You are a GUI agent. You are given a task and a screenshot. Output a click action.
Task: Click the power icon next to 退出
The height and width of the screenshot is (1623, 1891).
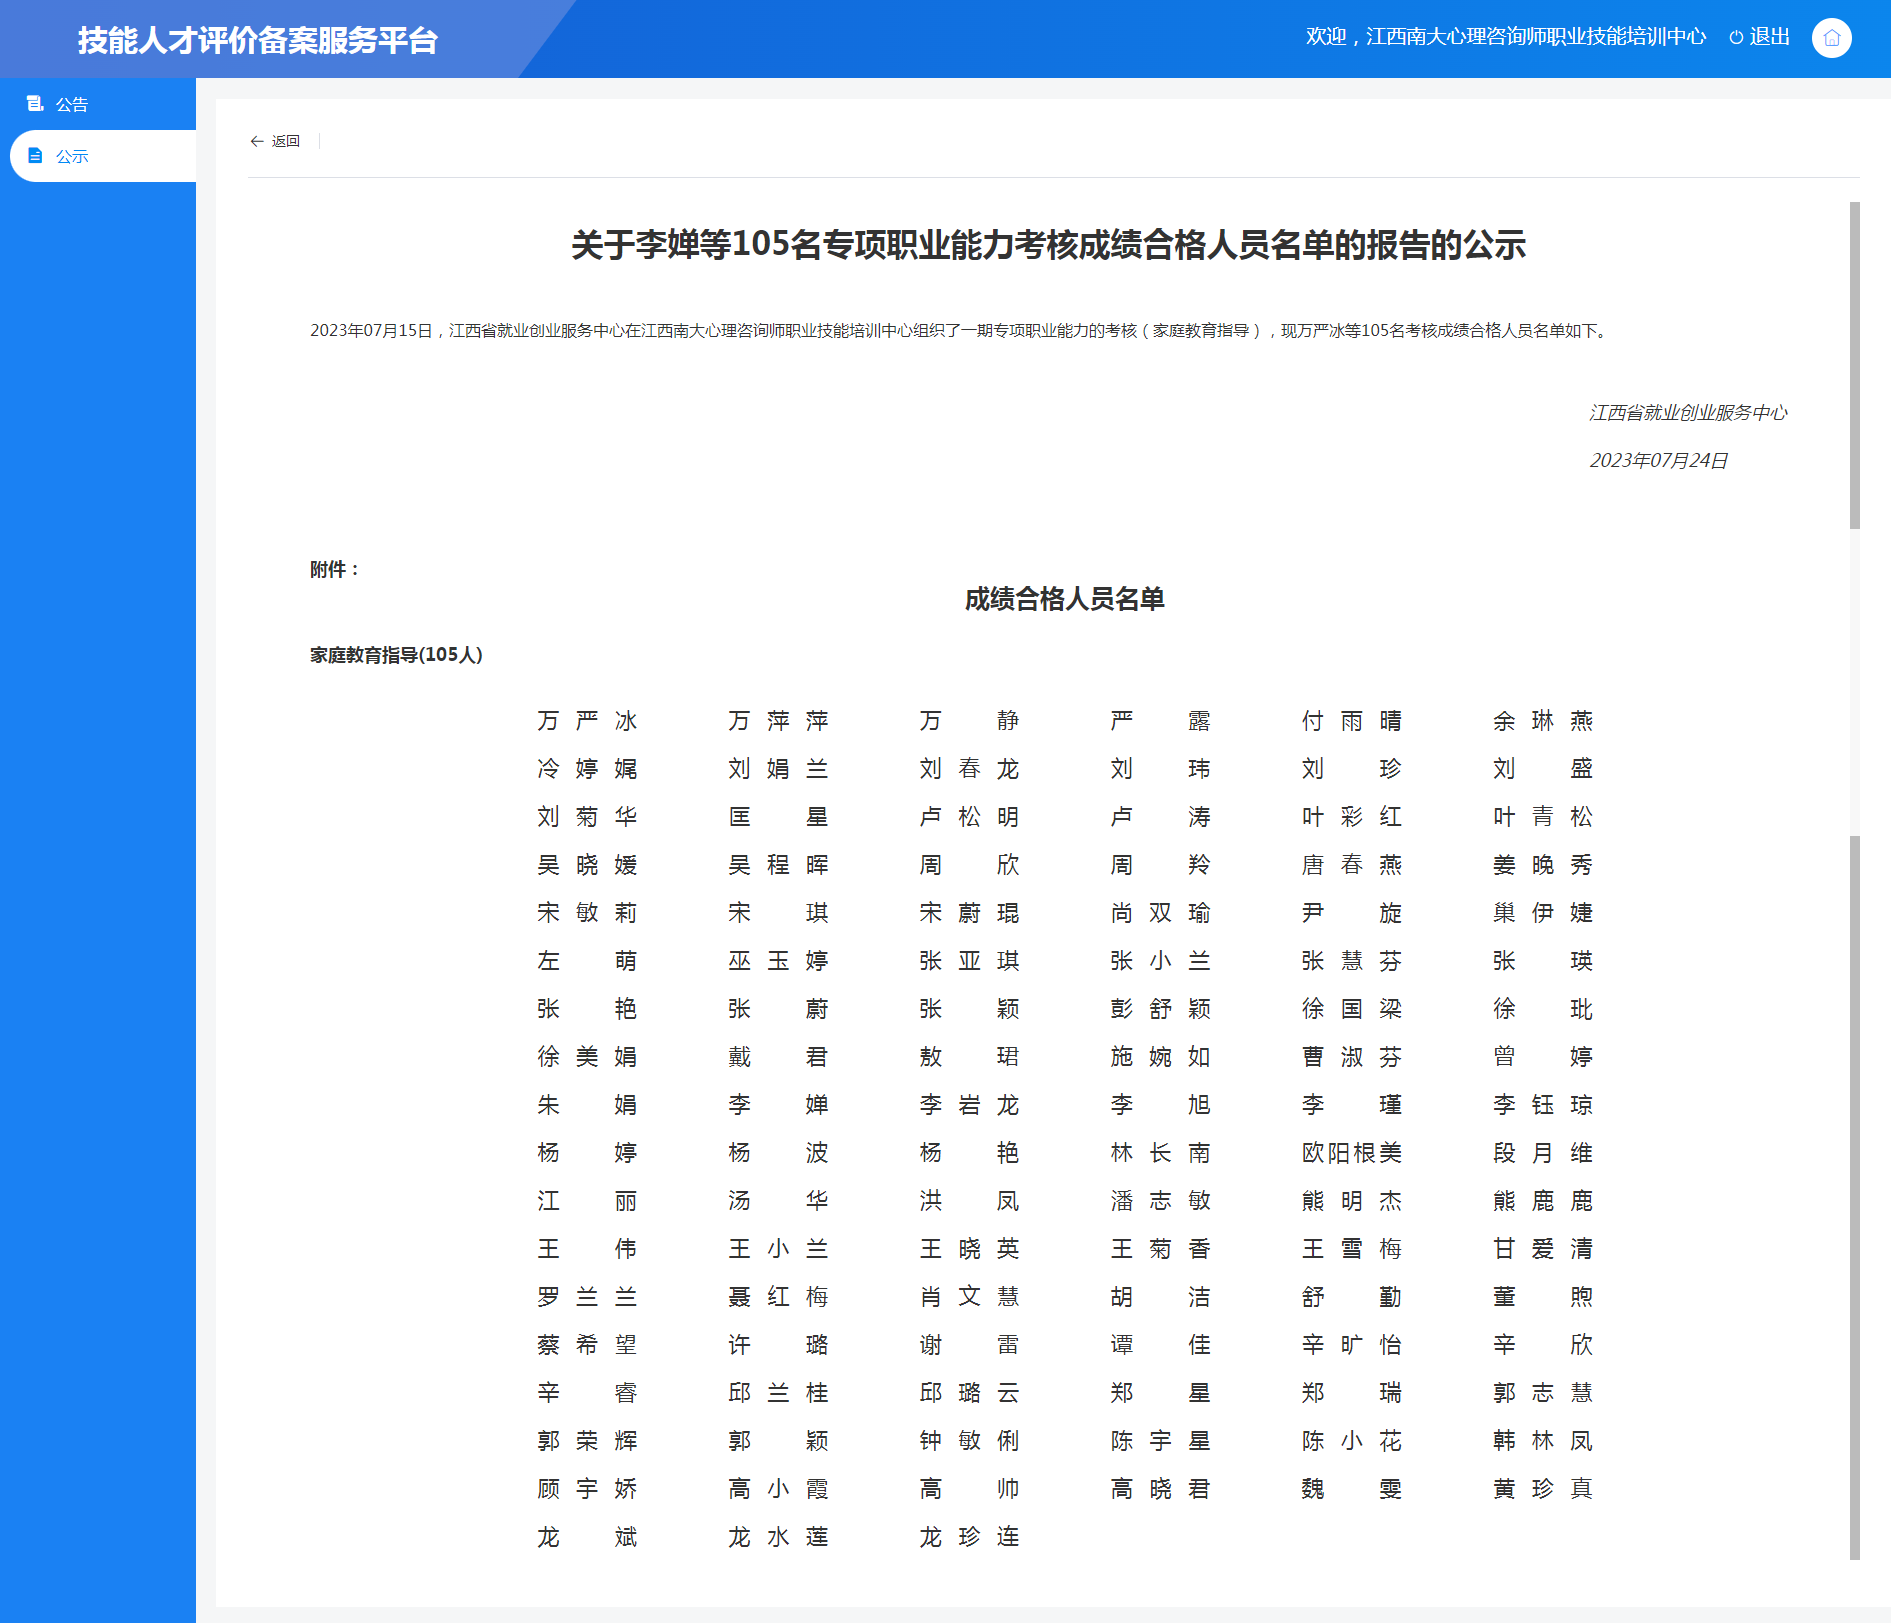point(1734,36)
